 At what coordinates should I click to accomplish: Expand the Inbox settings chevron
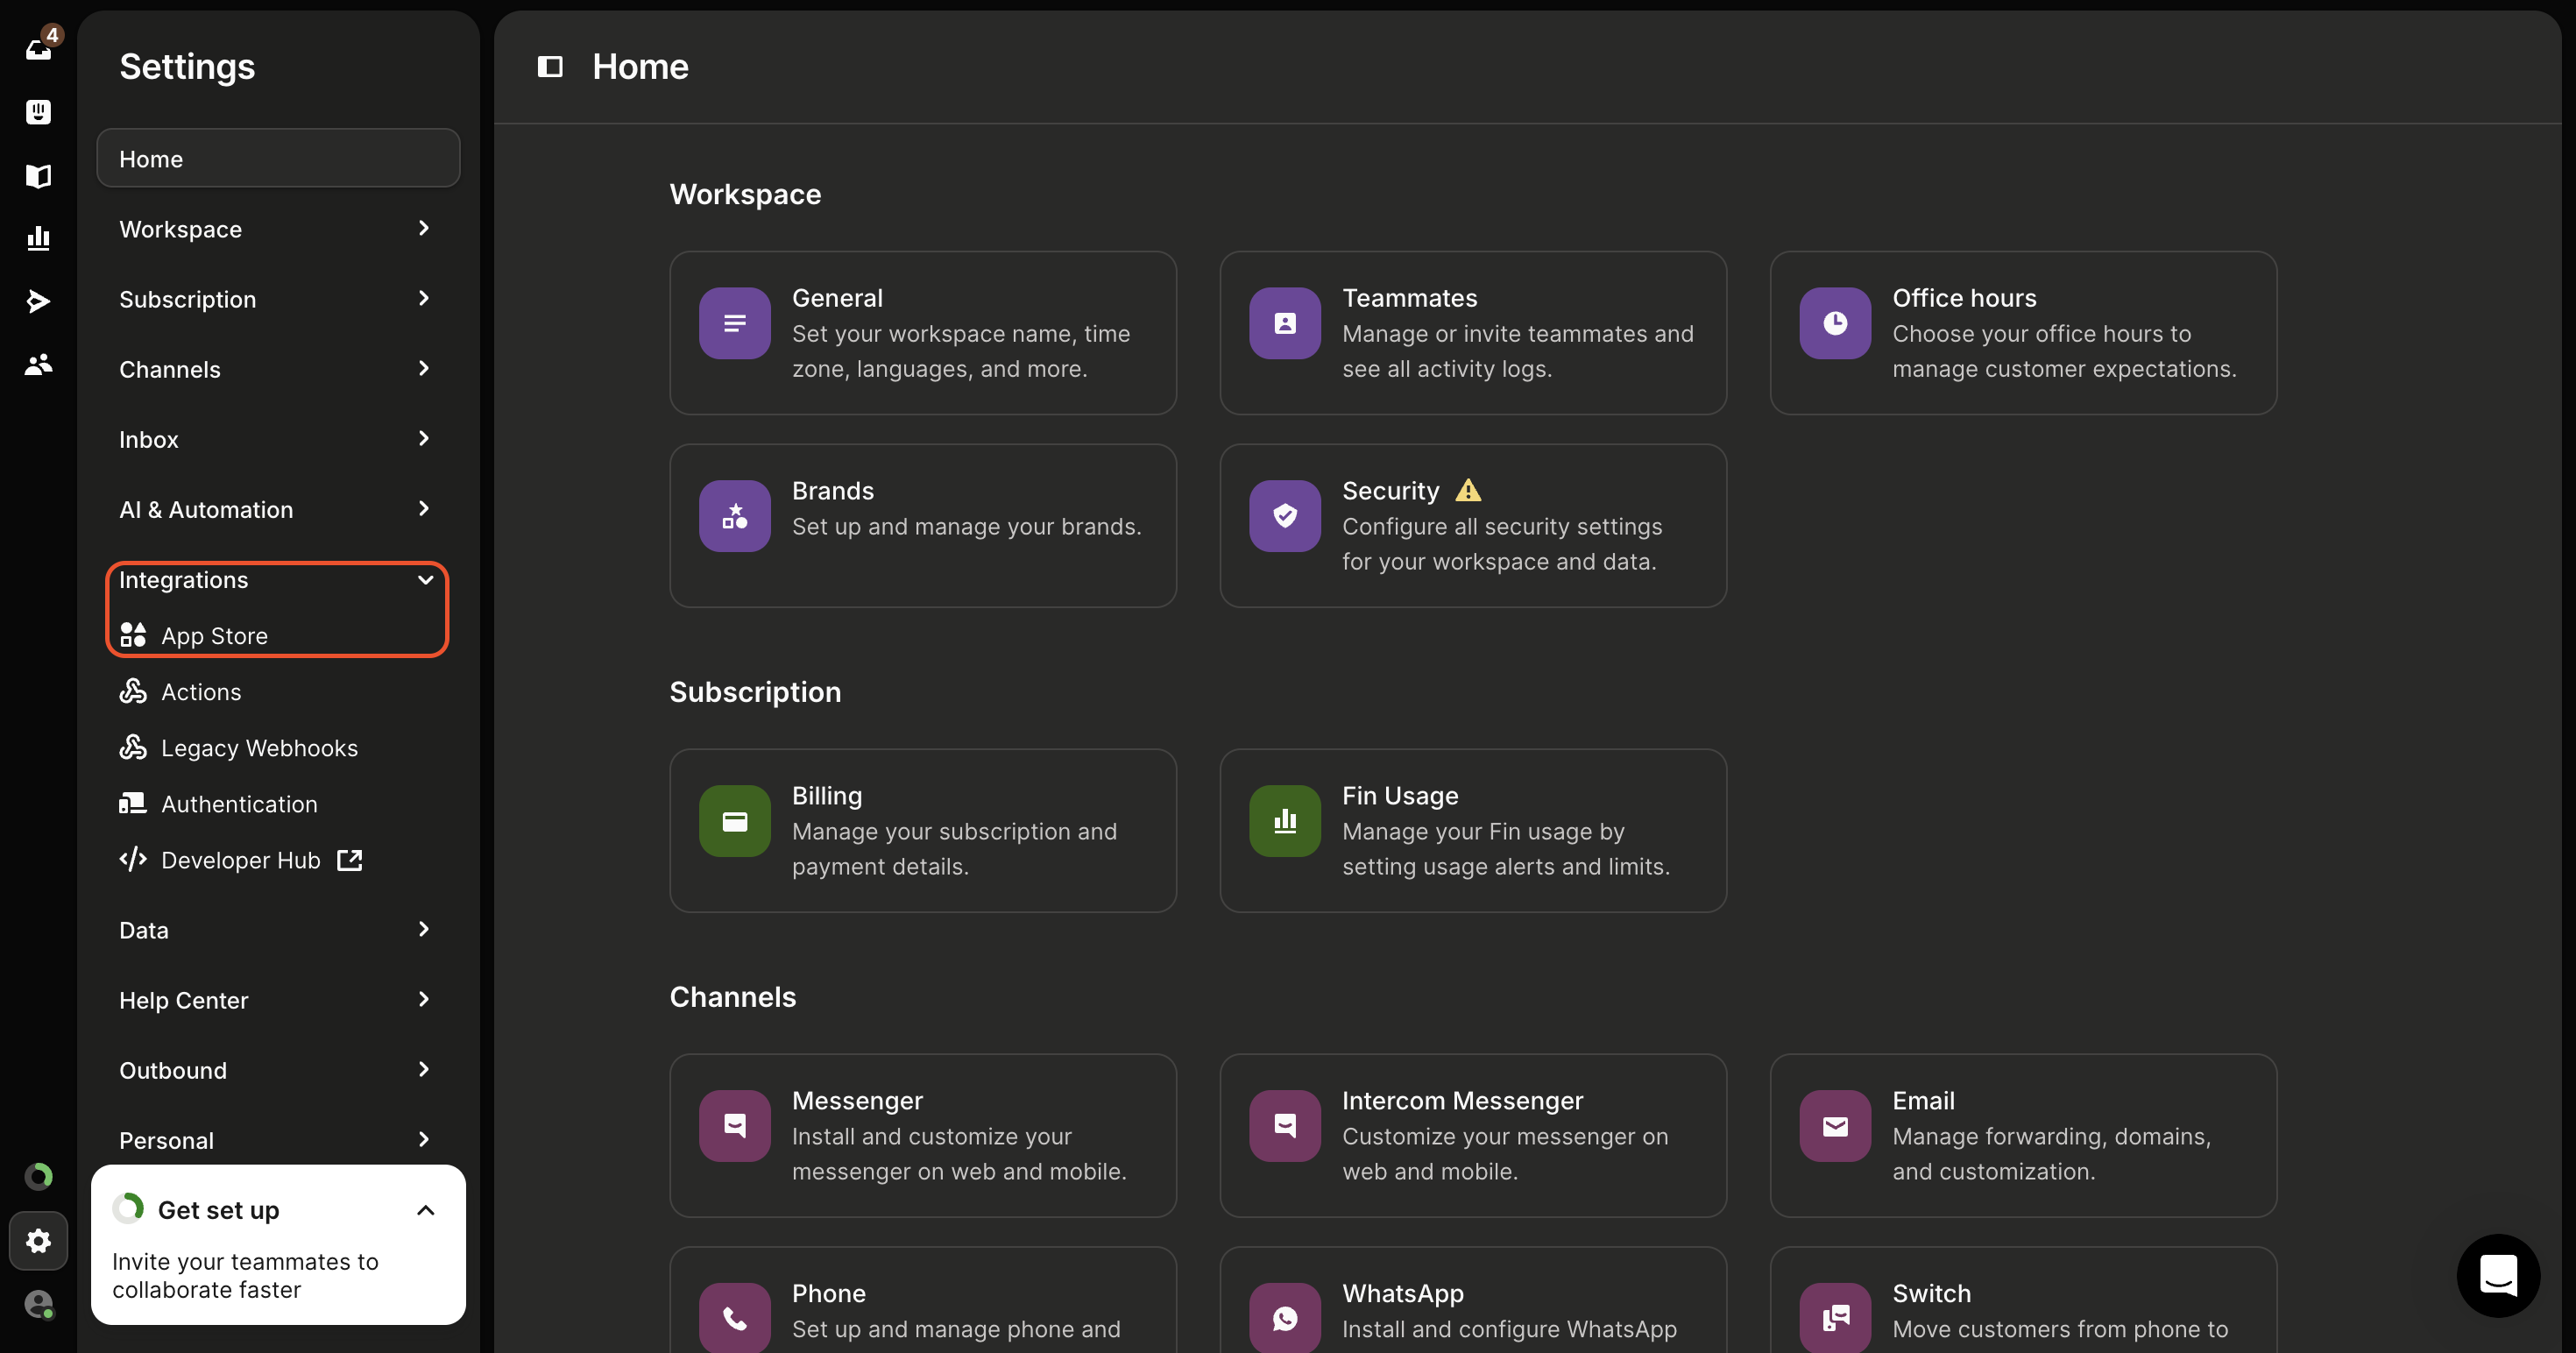[x=424, y=438]
